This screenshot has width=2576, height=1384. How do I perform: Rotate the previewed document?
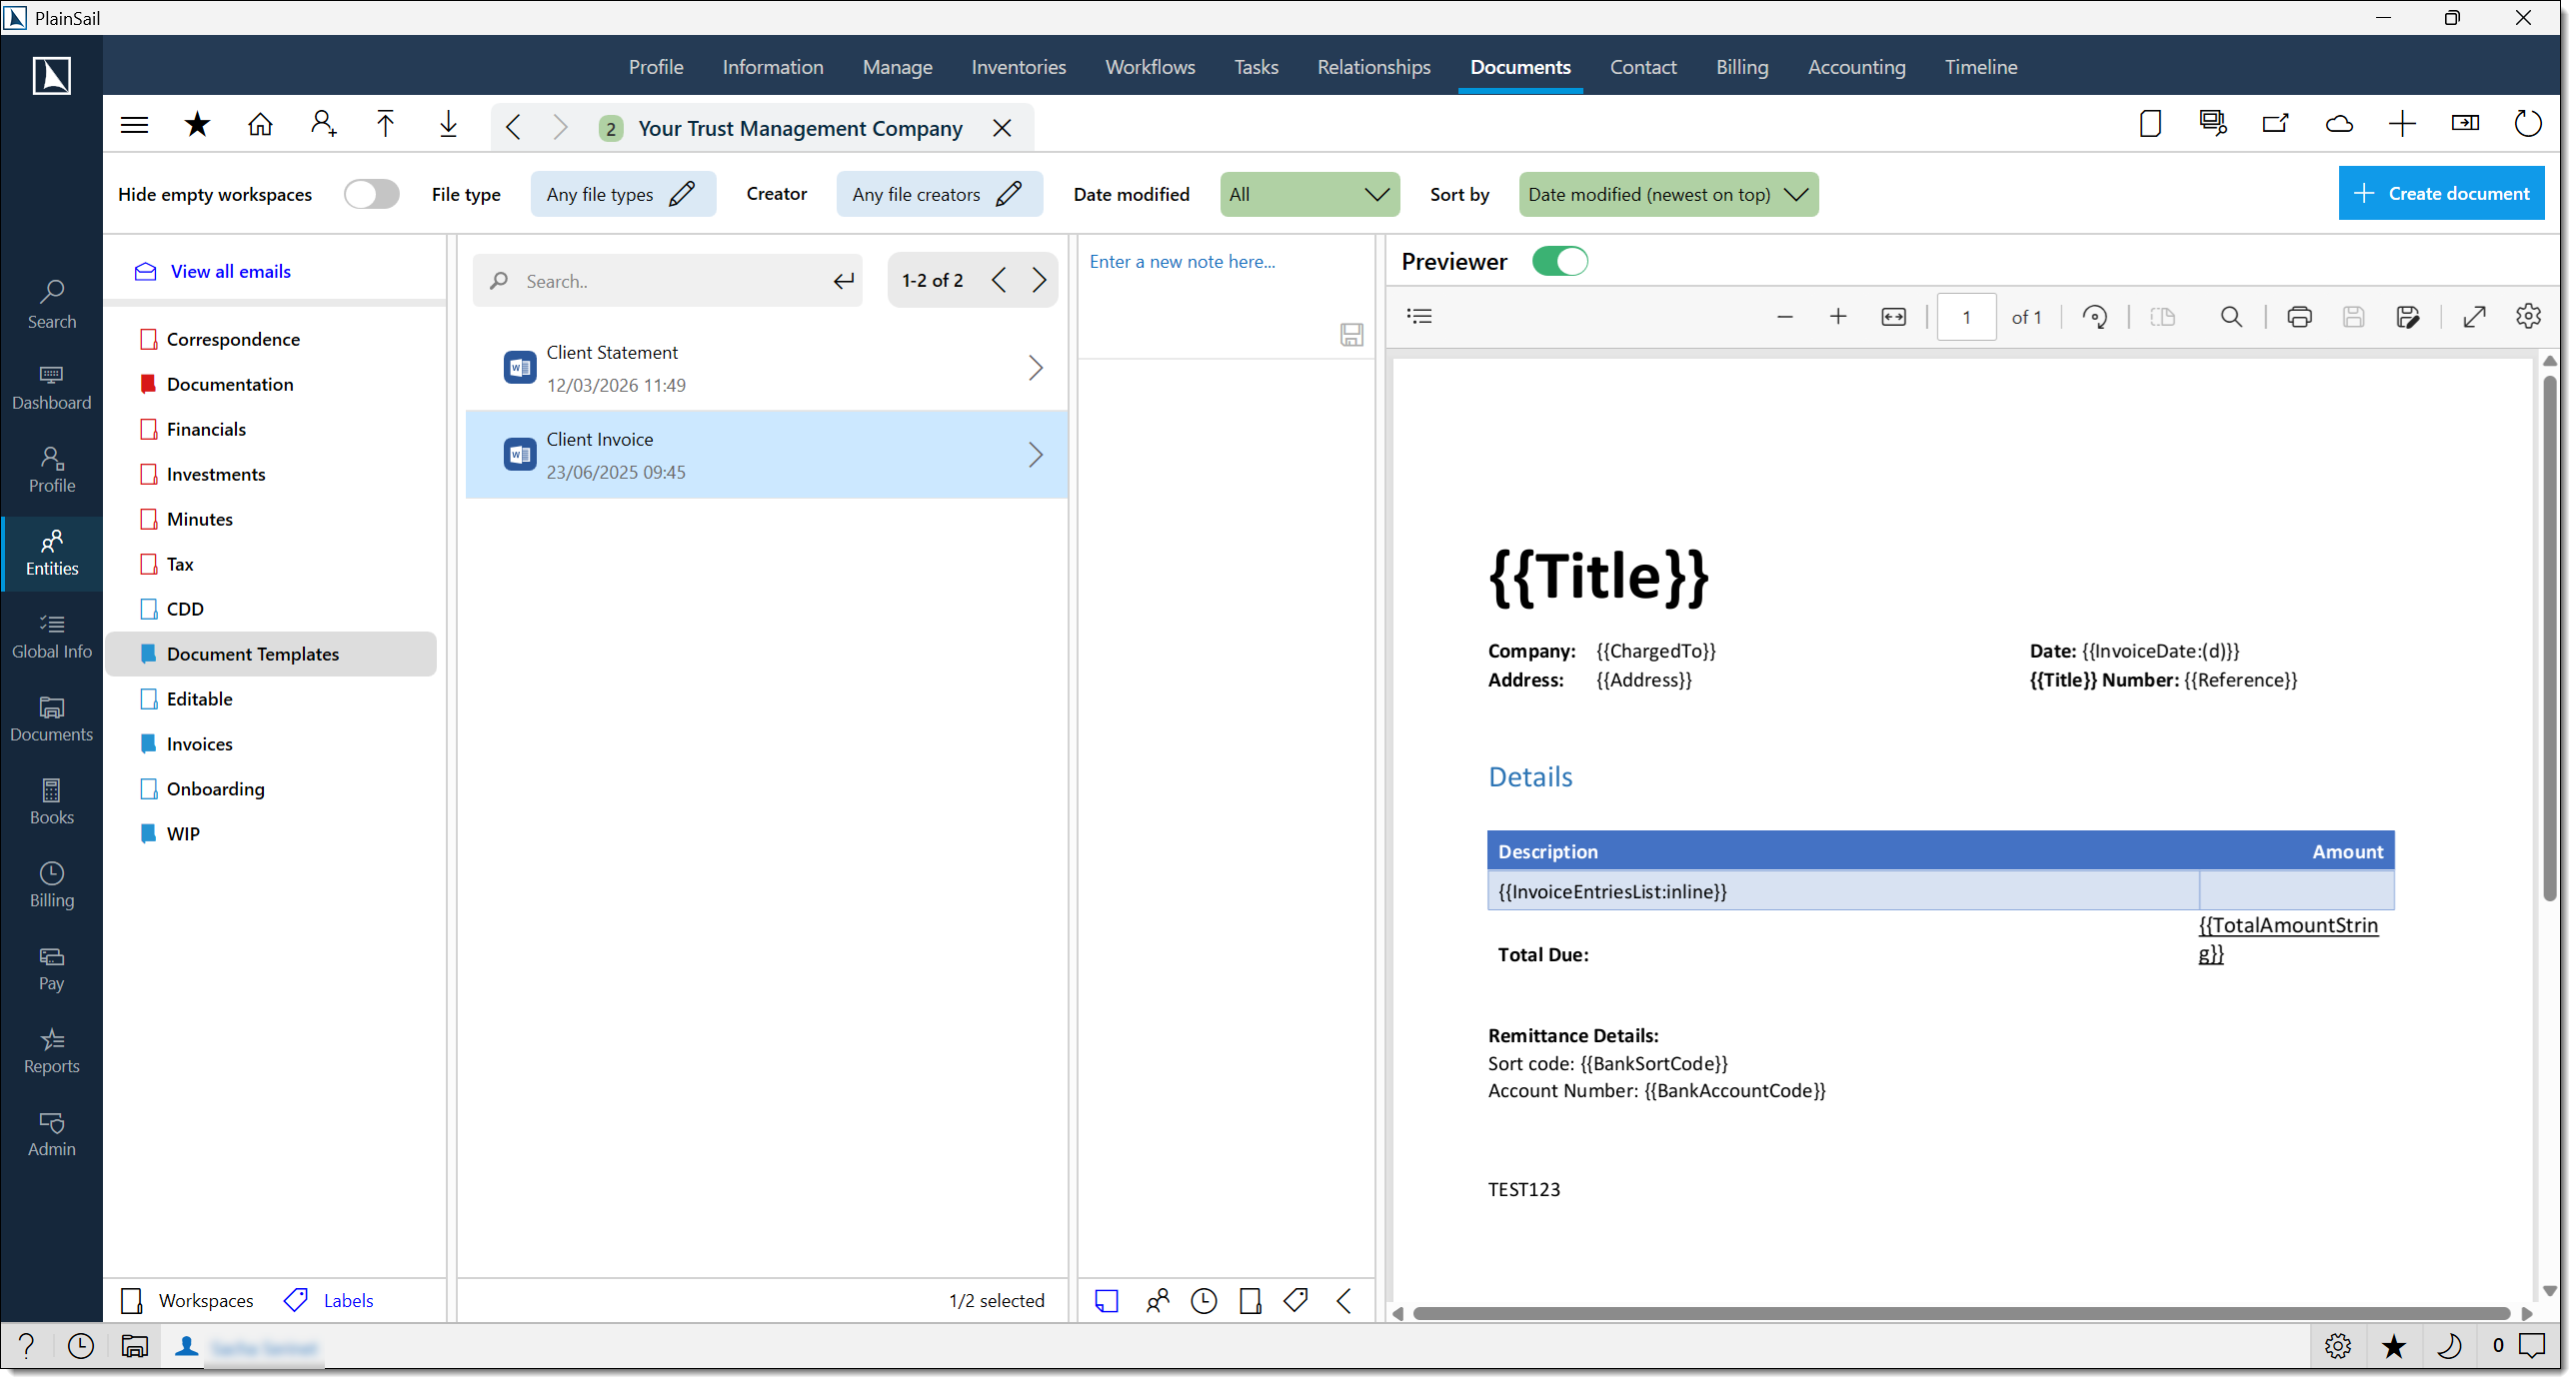pyautogui.click(x=2096, y=317)
